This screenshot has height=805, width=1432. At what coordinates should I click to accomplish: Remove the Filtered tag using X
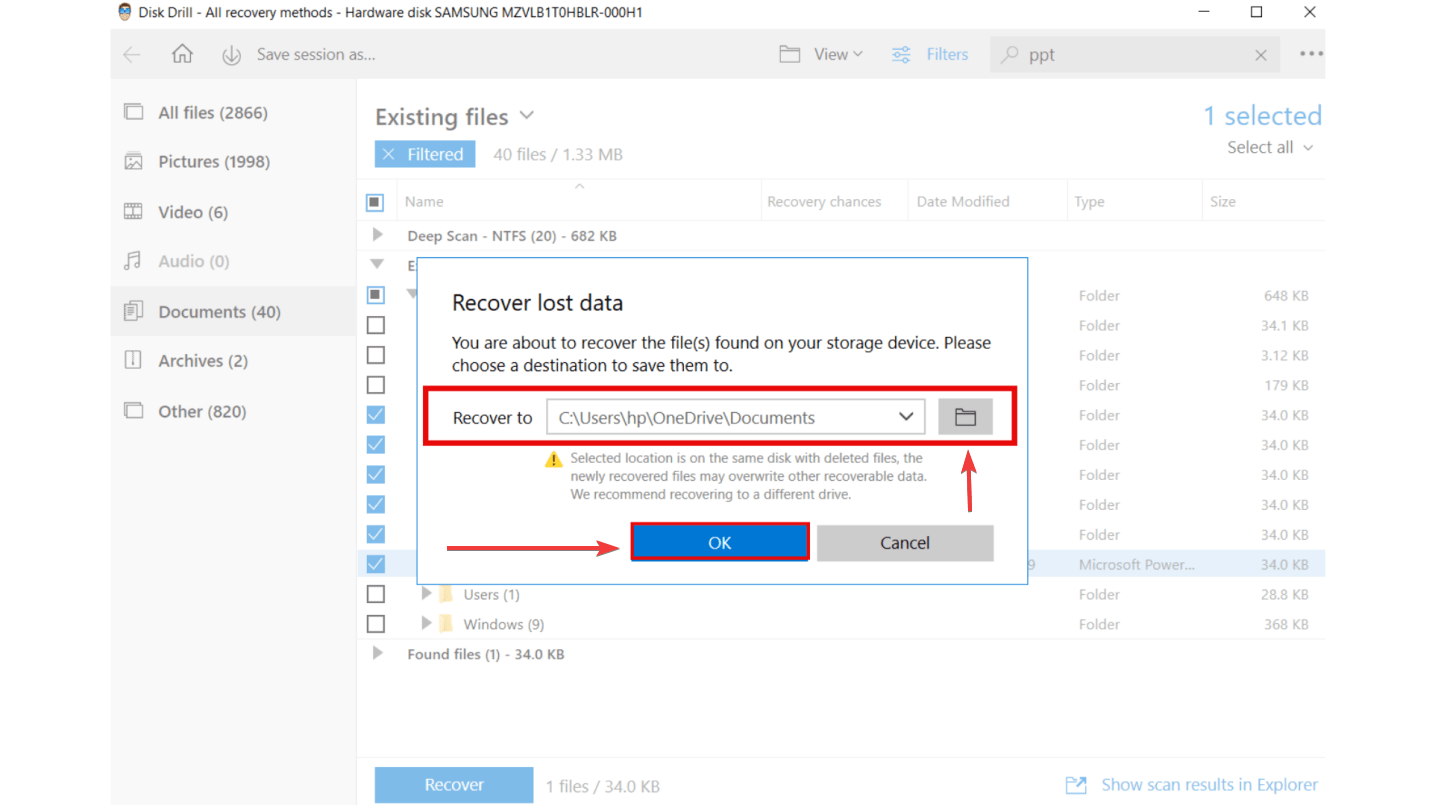(x=389, y=154)
